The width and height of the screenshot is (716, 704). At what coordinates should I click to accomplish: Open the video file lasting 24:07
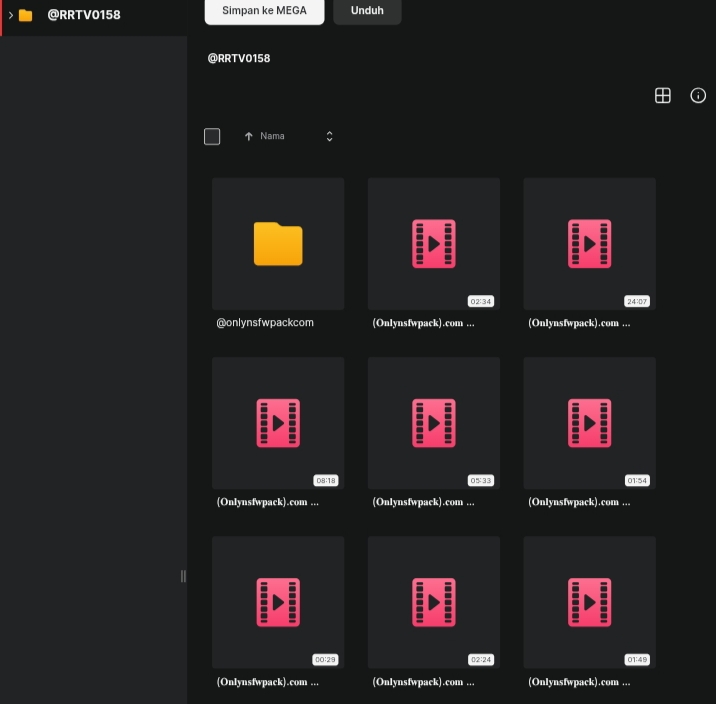tap(589, 244)
